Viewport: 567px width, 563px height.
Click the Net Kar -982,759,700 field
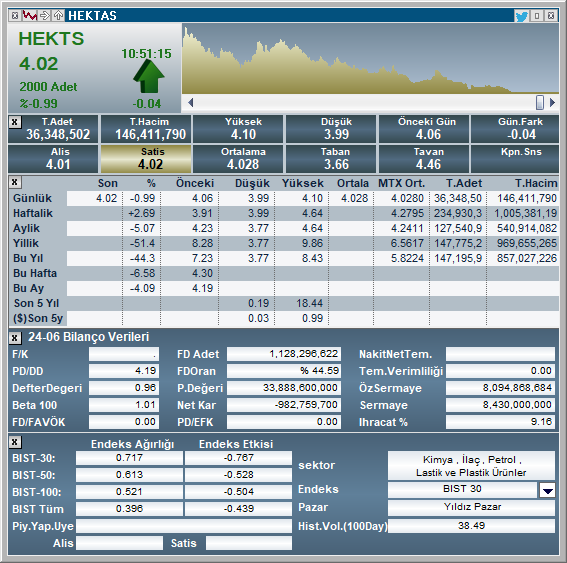pos(284,405)
